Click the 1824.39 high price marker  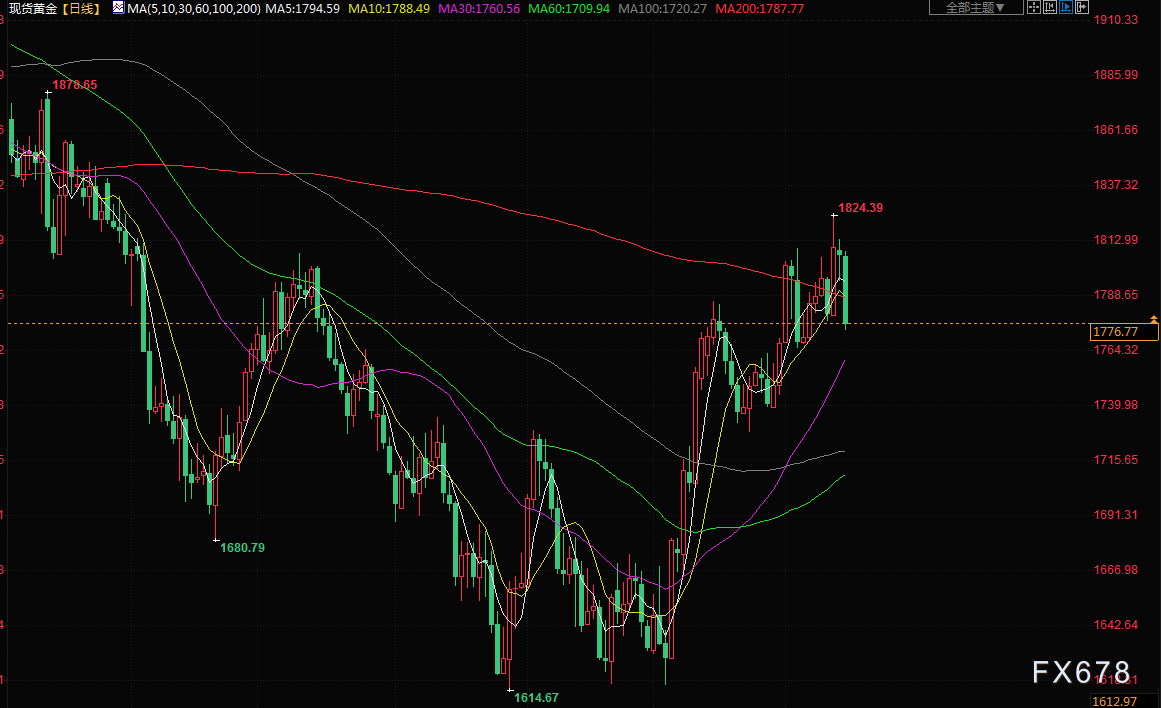860,208
